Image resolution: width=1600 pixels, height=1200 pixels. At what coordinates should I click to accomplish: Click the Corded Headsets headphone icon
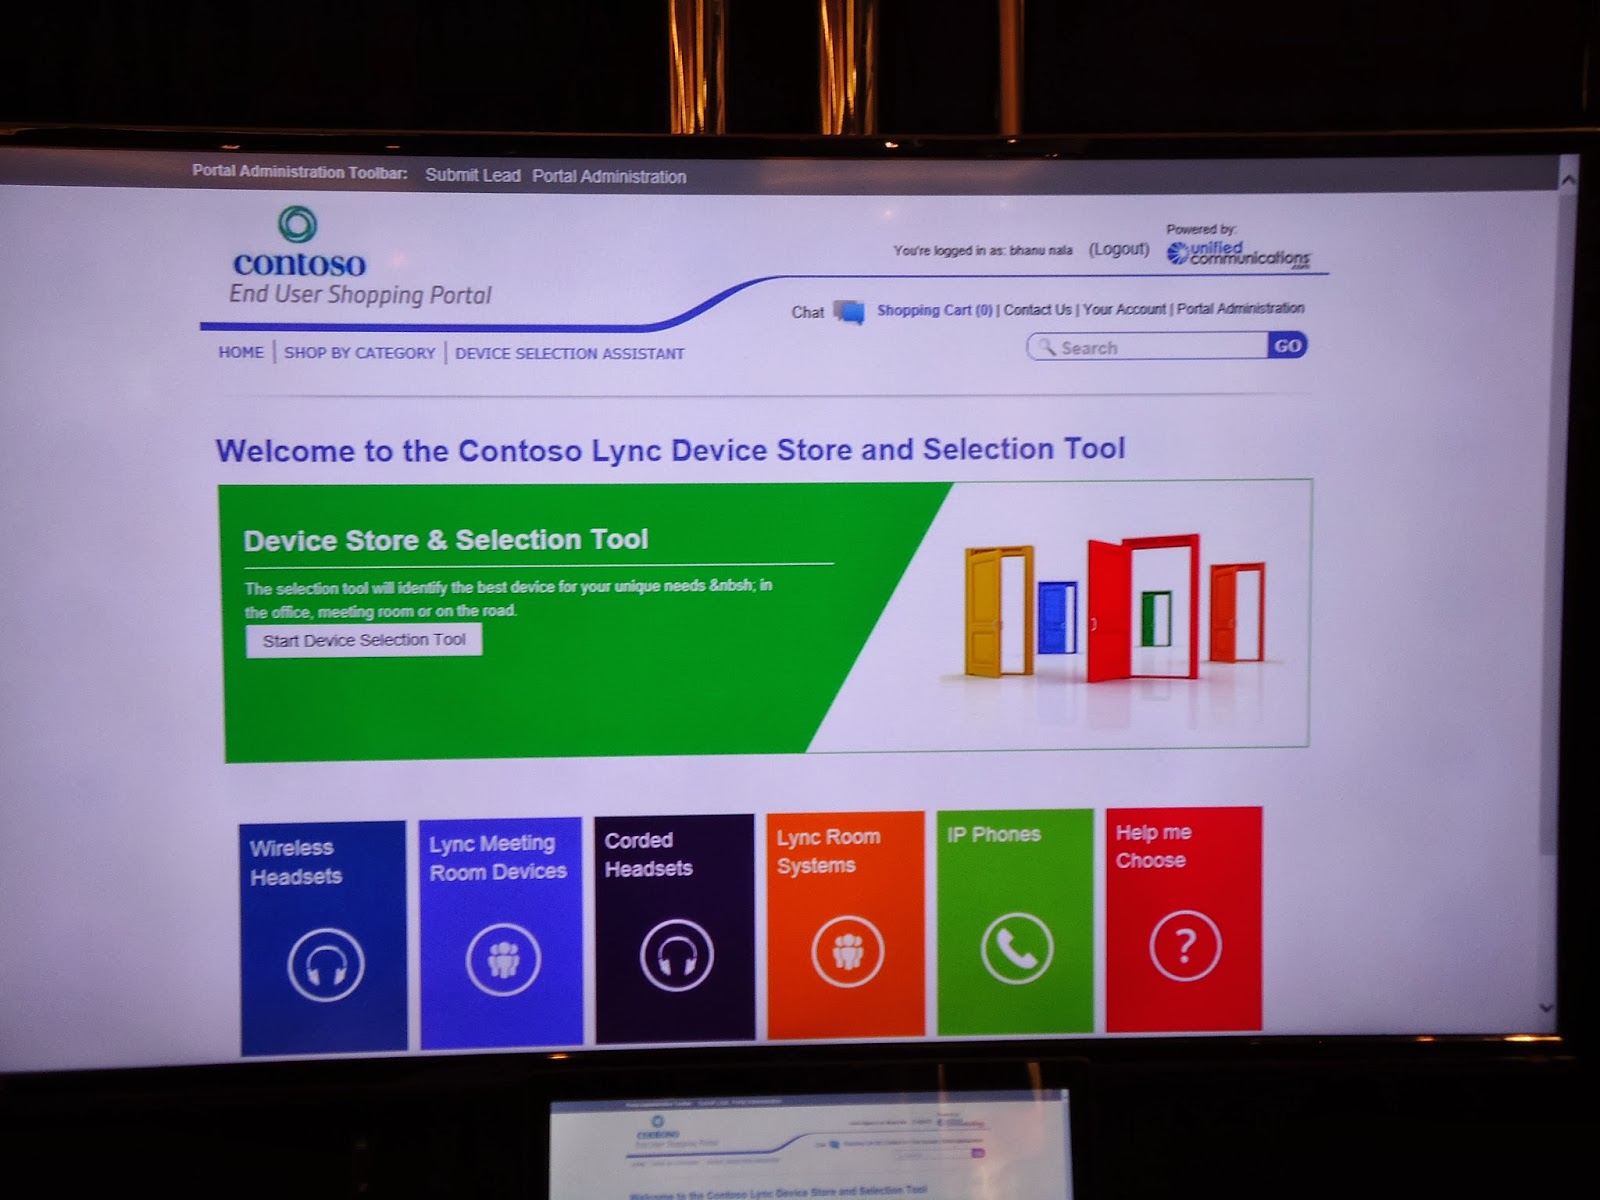(x=676, y=955)
